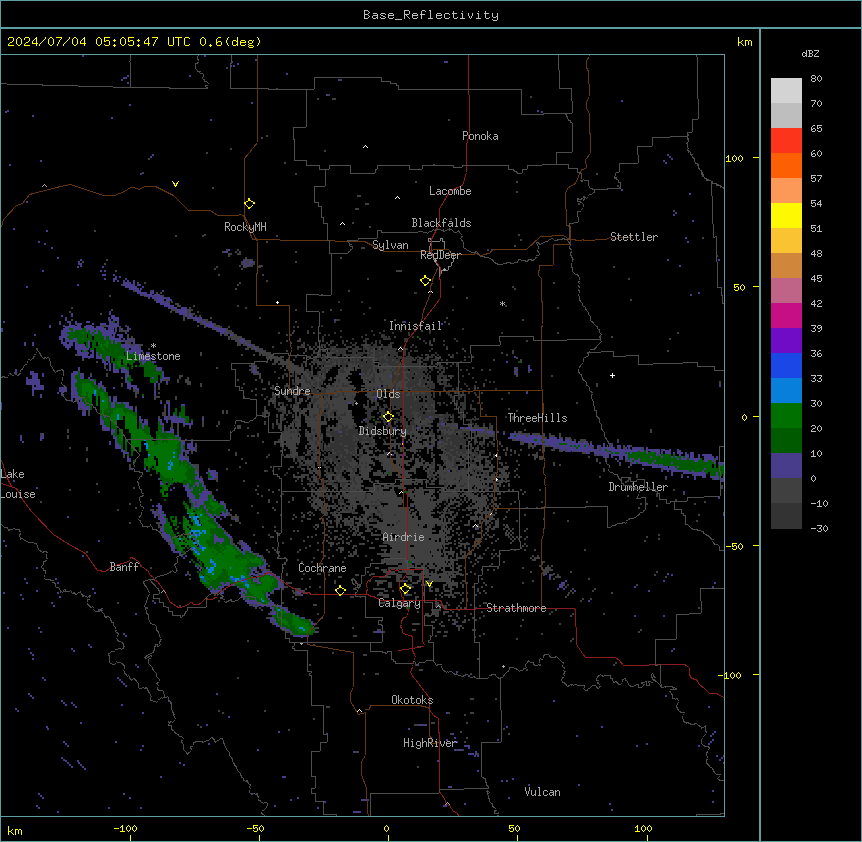Pick the magenta 39-42 dBZ legend swatch
Image resolution: width=862 pixels, height=842 pixels.
[786, 315]
